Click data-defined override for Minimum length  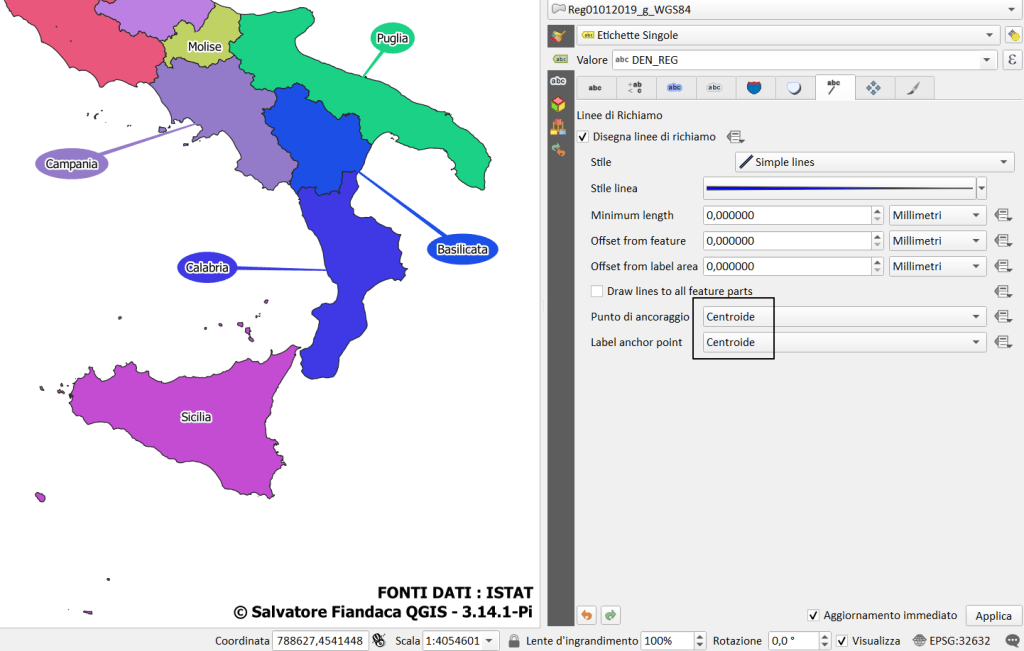coord(1003,215)
